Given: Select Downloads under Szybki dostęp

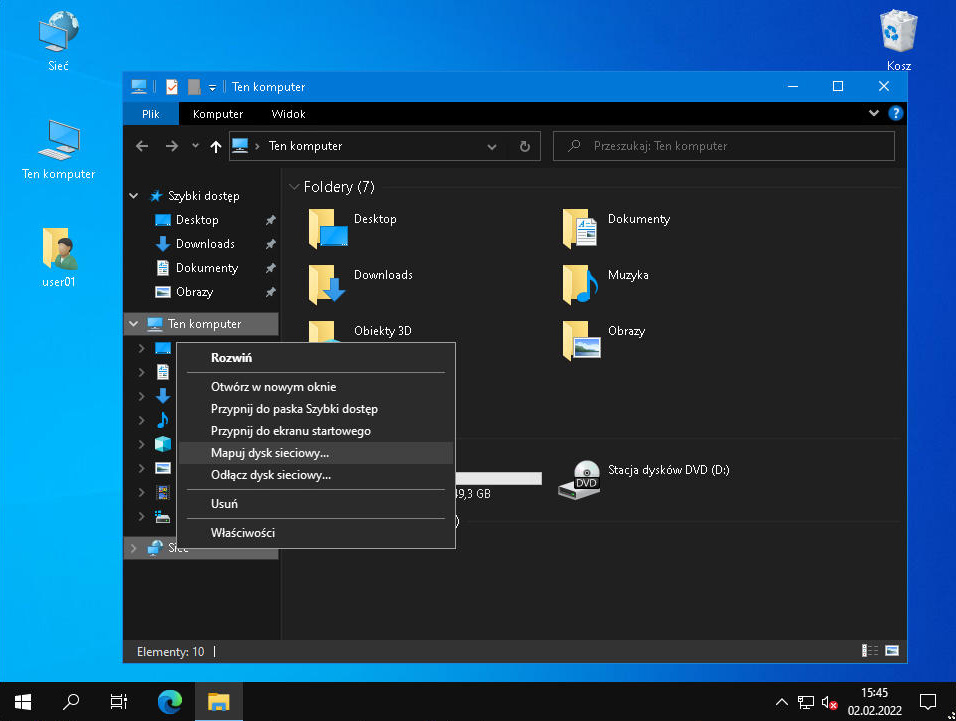Looking at the screenshot, I should 205,244.
